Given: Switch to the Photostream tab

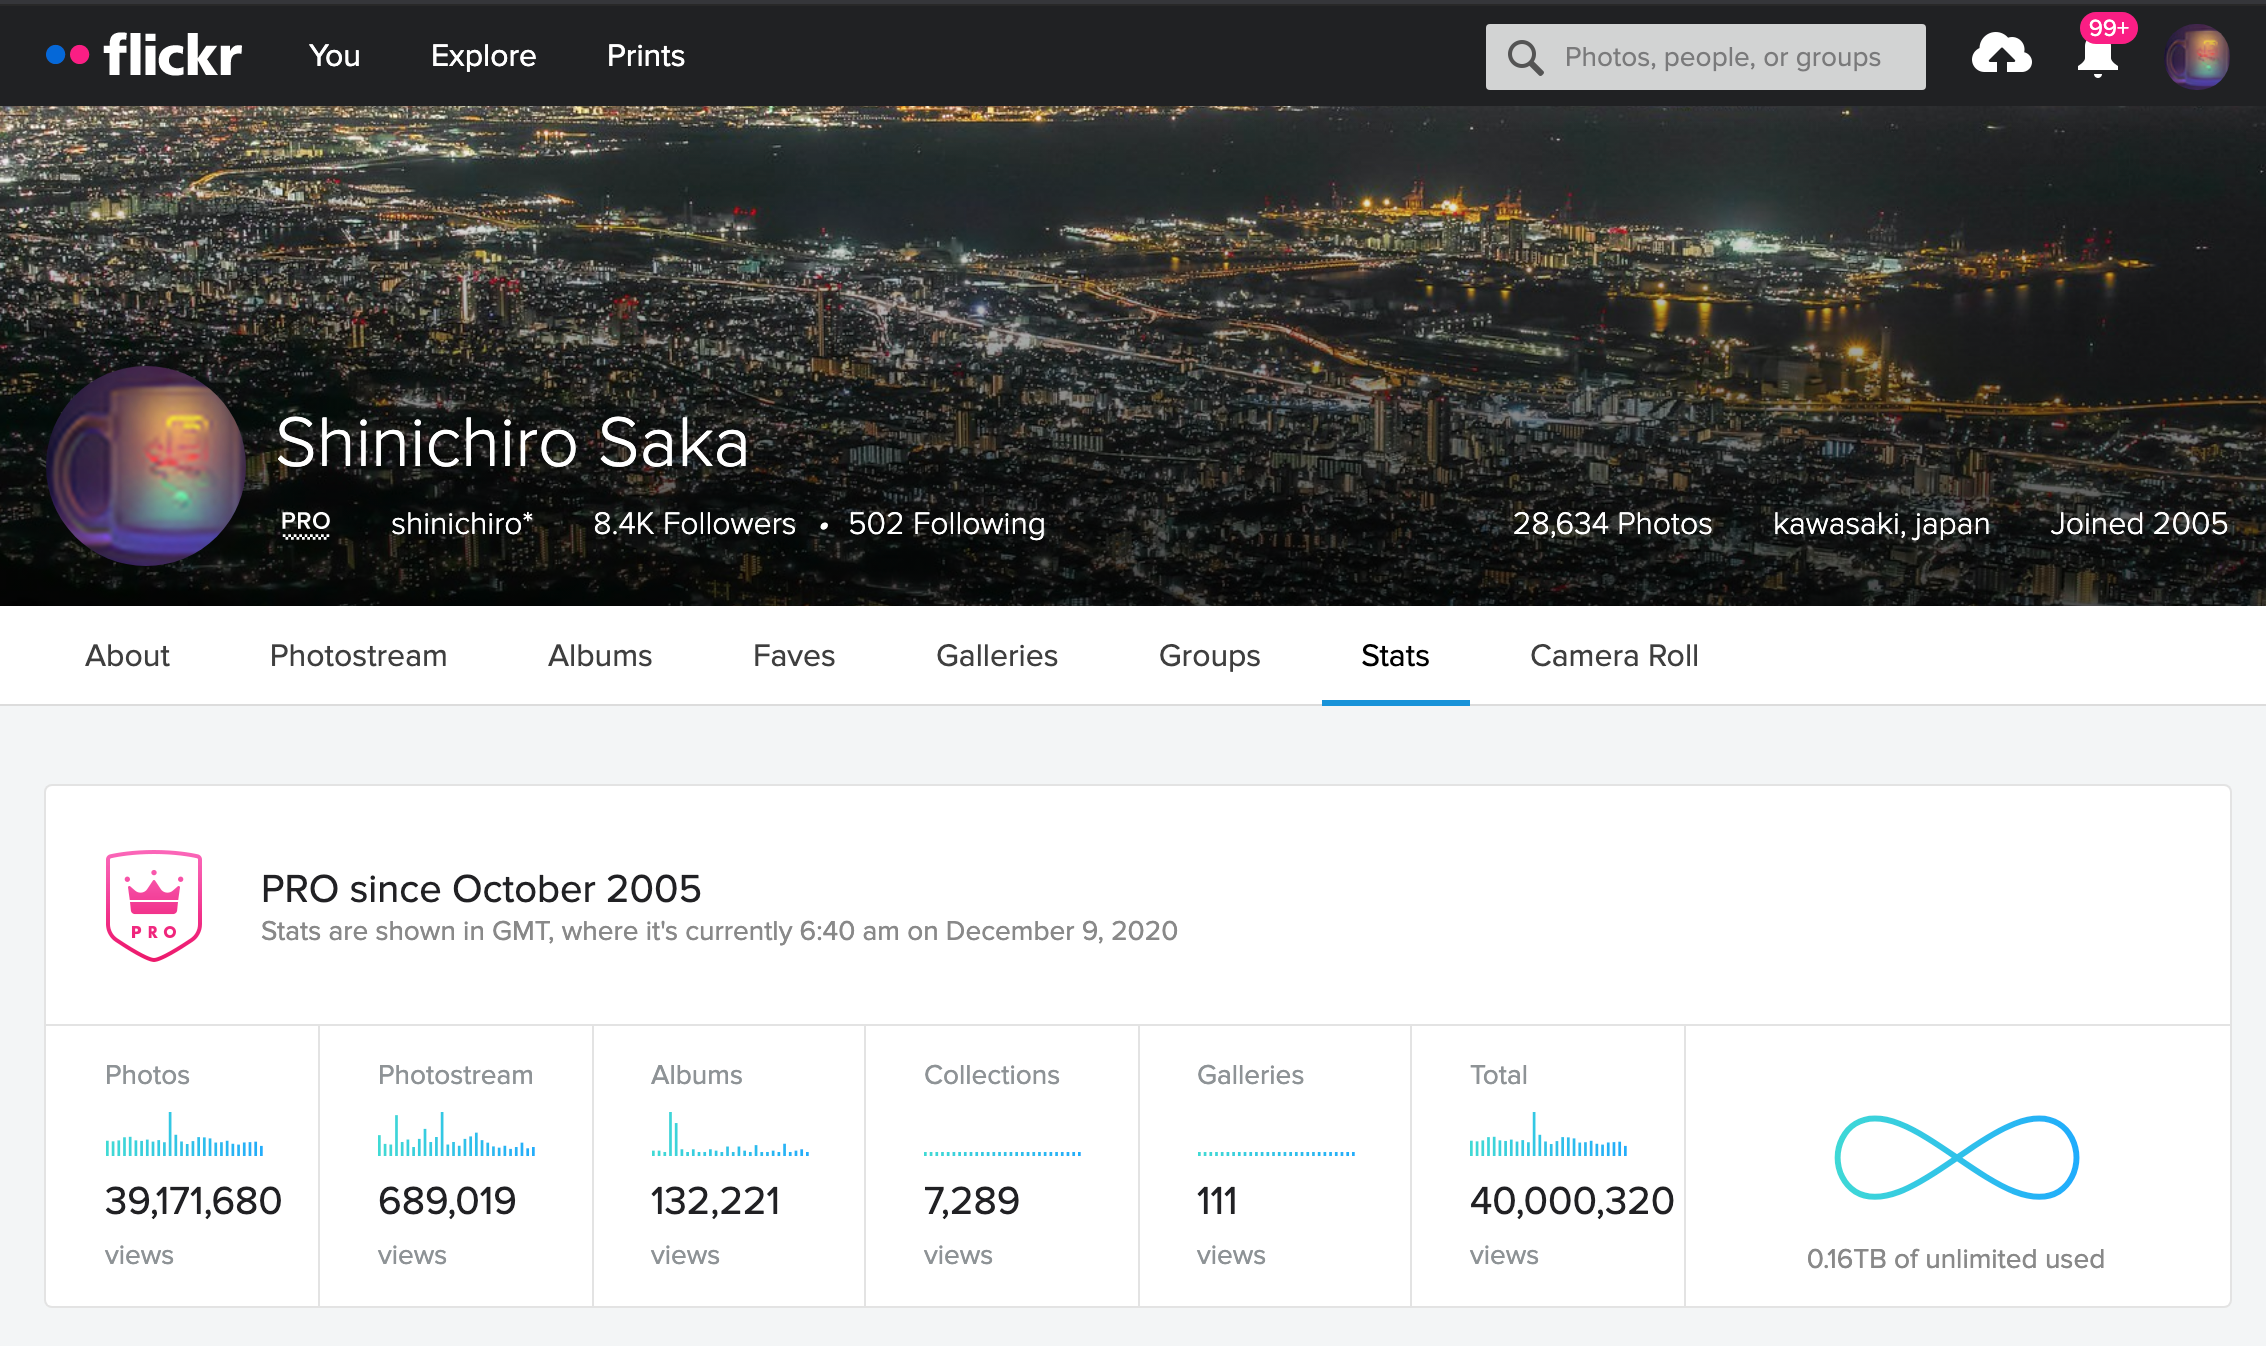Looking at the screenshot, I should [x=358, y=656].
